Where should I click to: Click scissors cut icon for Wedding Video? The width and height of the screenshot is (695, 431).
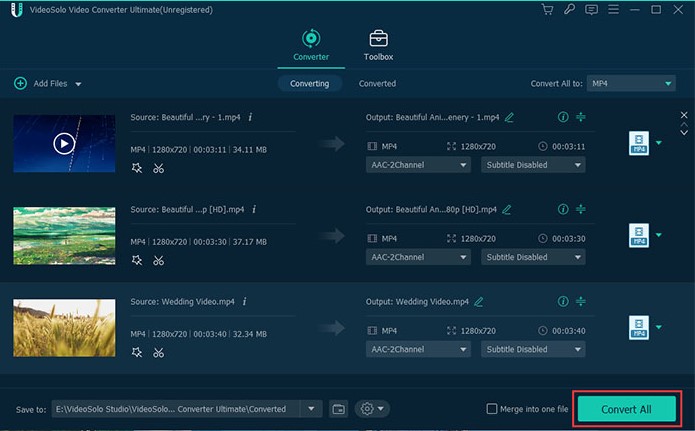158,352
